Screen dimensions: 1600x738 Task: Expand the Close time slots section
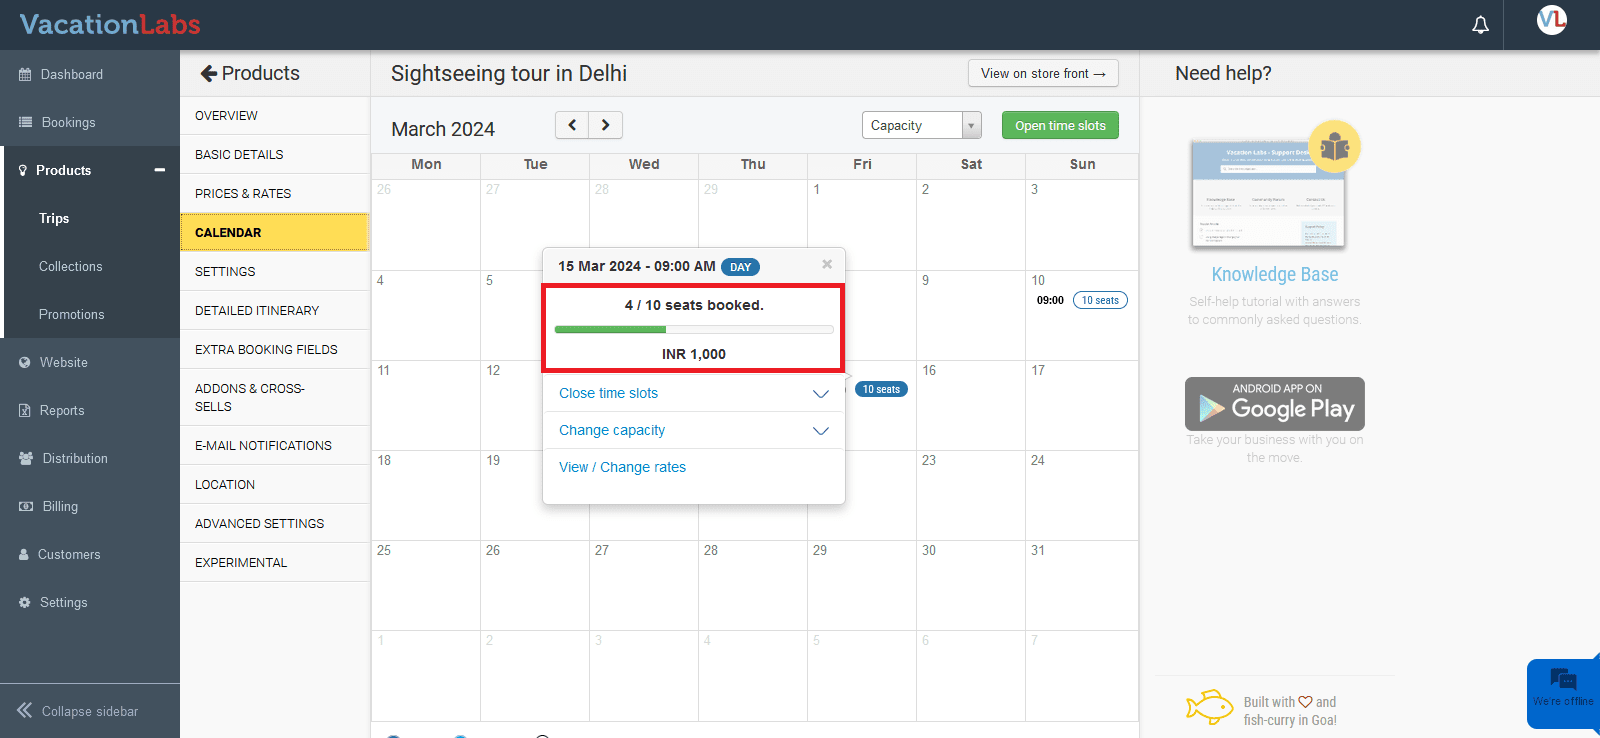820,394
